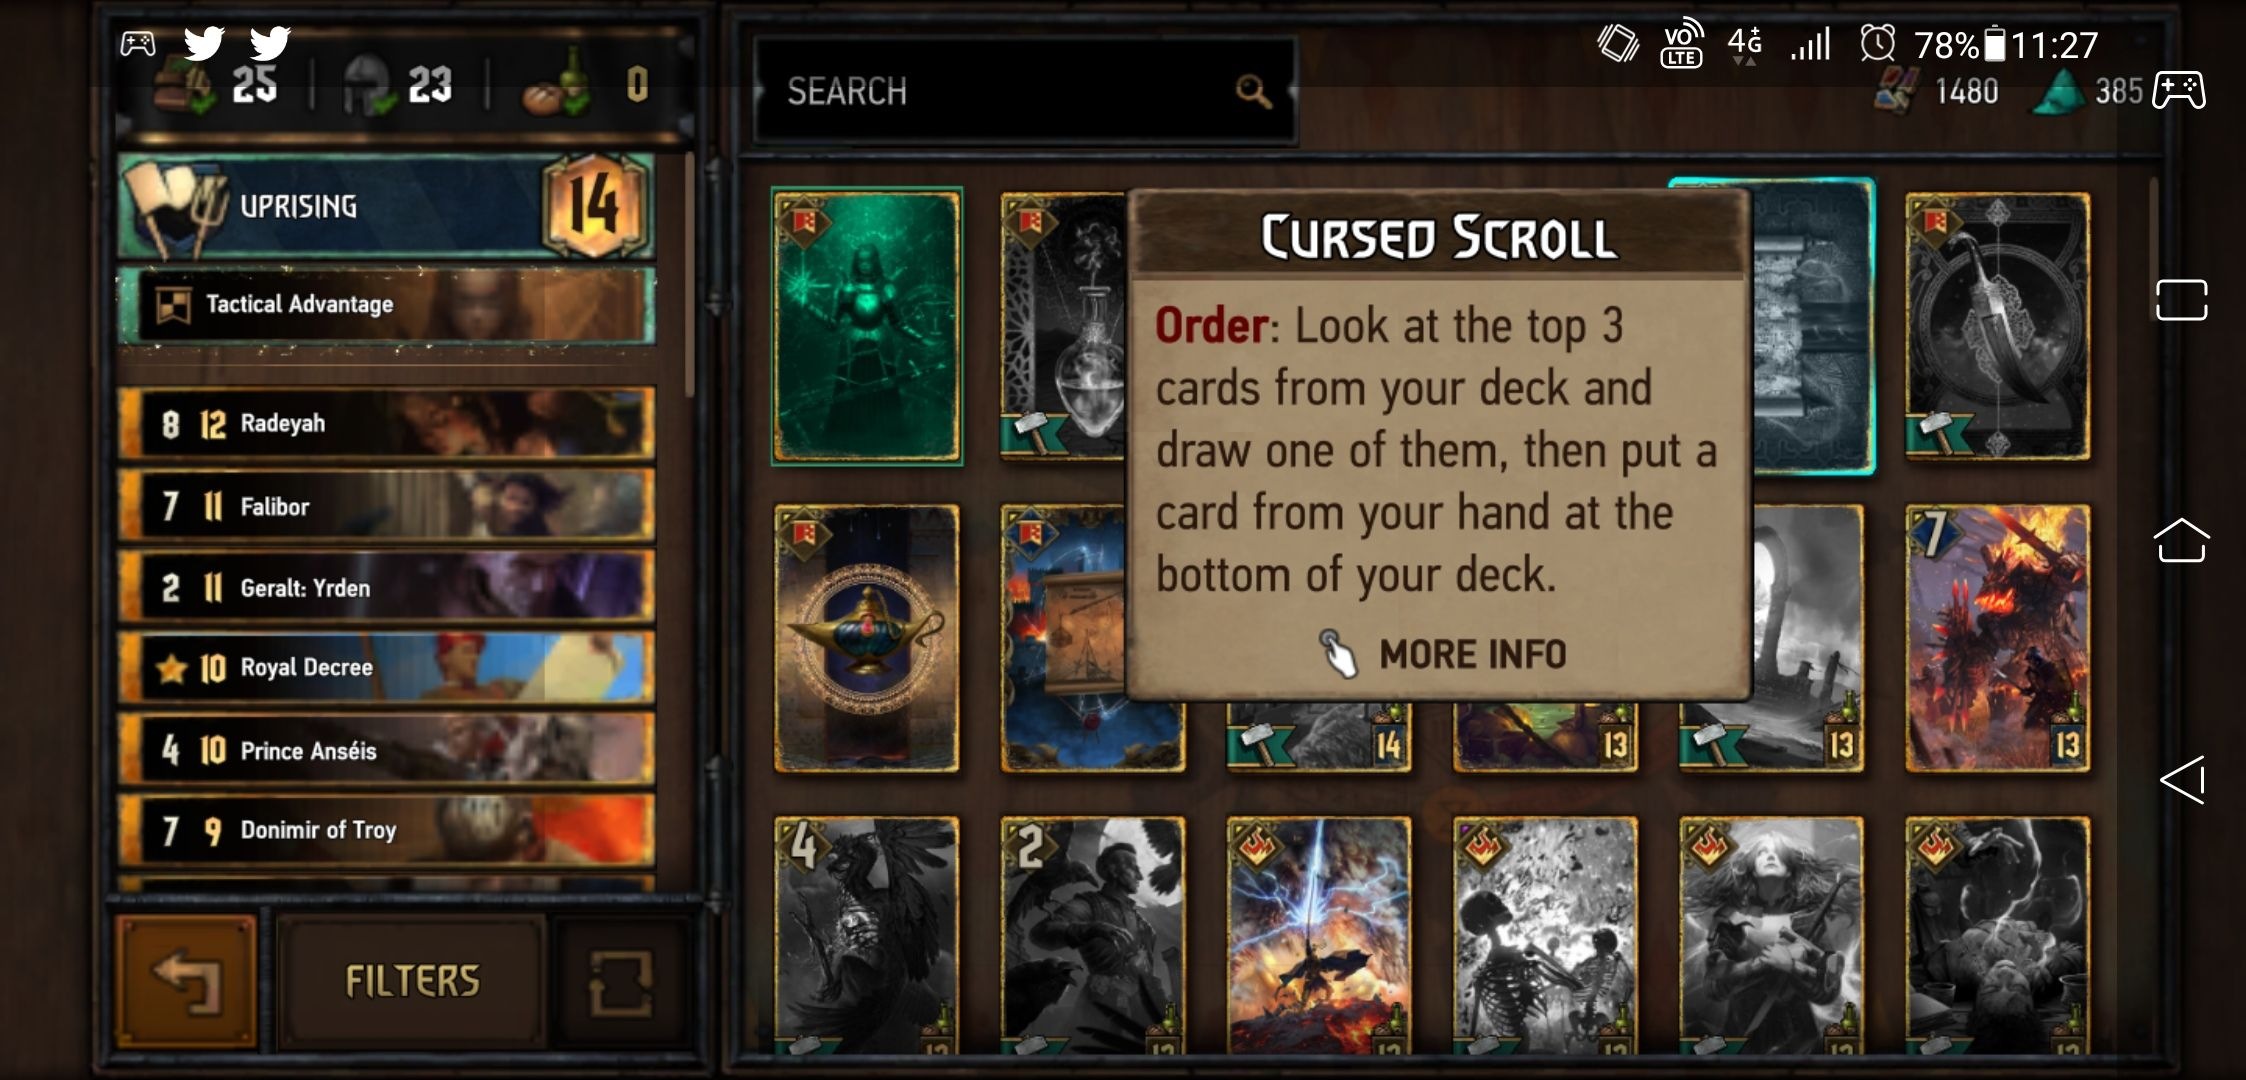Select the Uprising deck header
2246x1080 pixels.
point(387,206)
